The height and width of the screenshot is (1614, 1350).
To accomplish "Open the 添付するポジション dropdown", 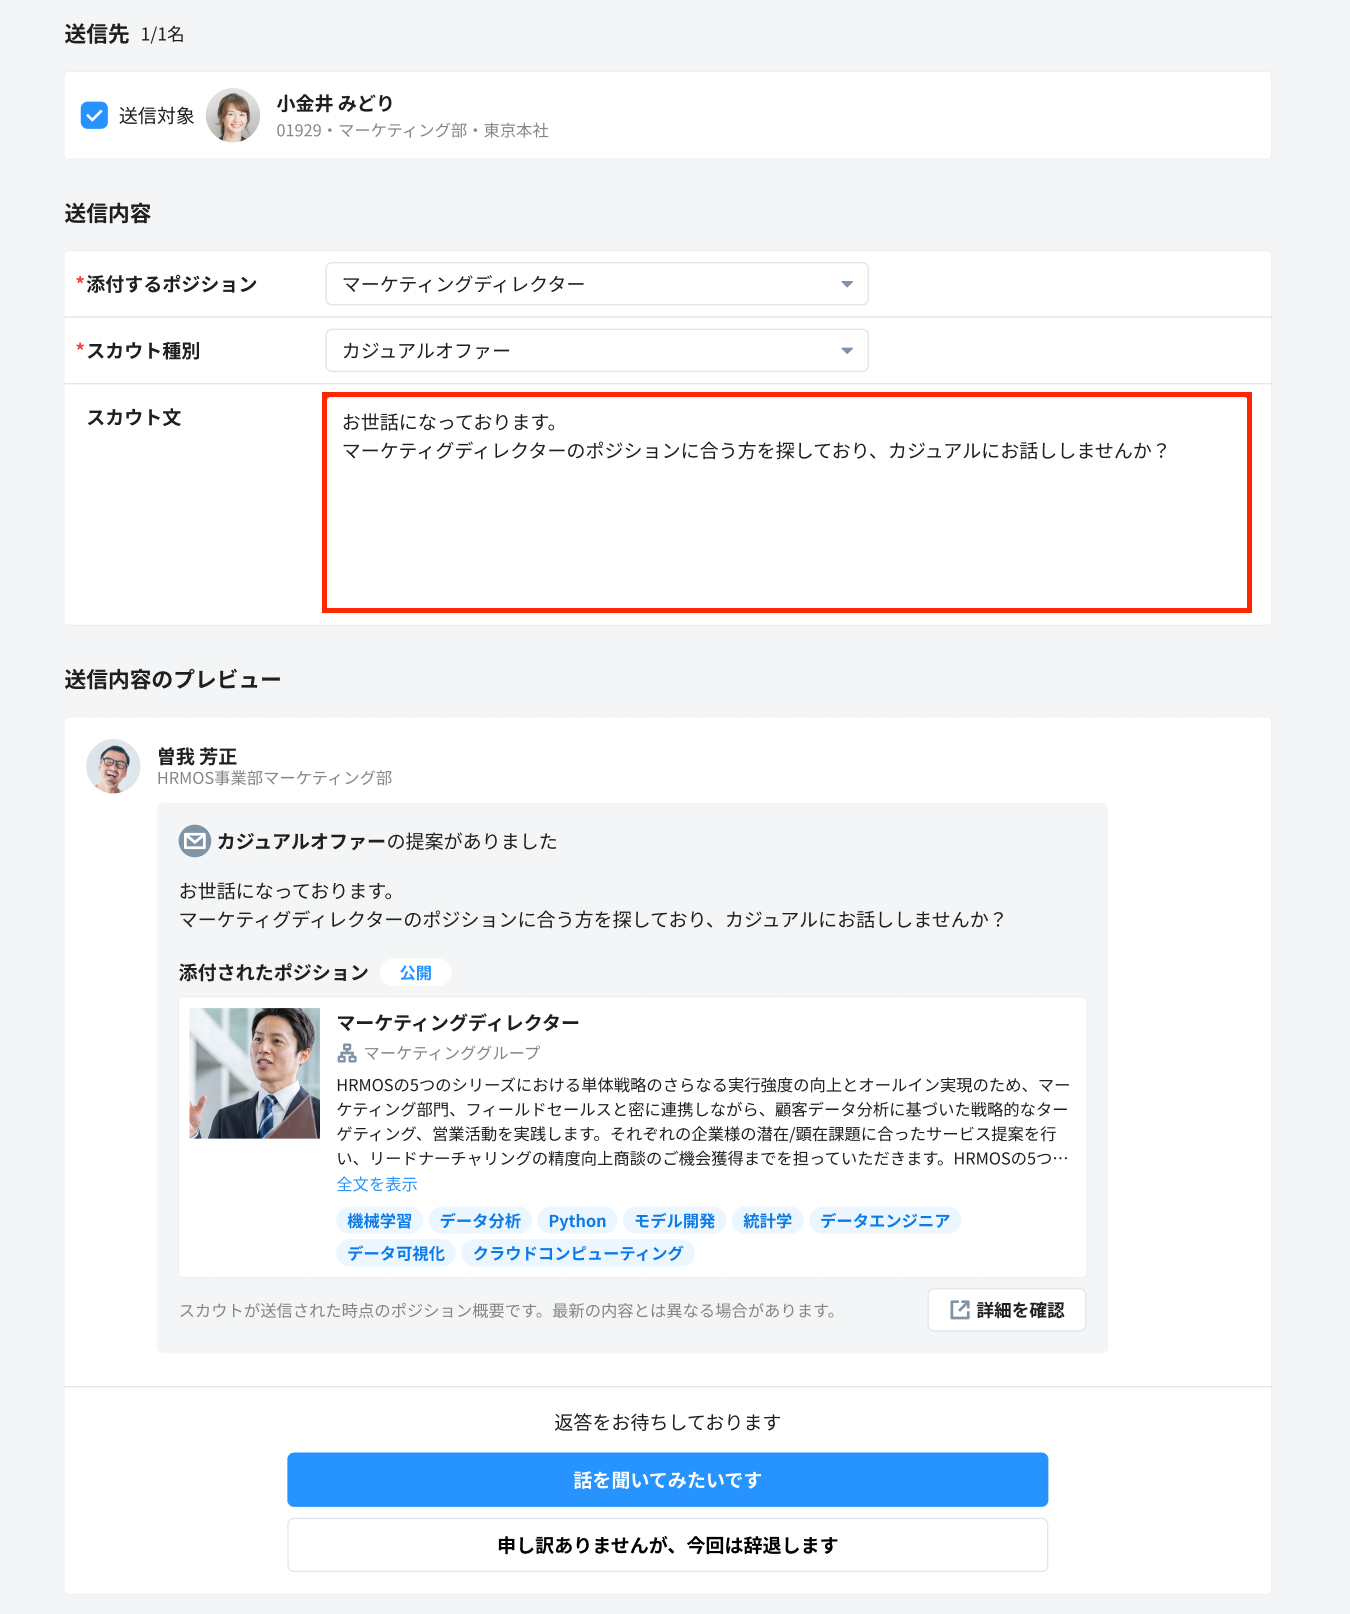I will (596, 284).
